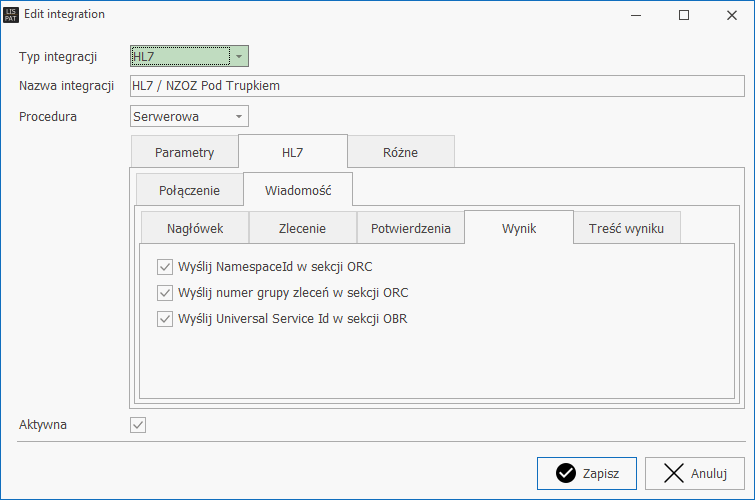Viewport: 755px width, 500px height.
Task: Open the Treść wyniku tab
Action: [x=626, y=228]
